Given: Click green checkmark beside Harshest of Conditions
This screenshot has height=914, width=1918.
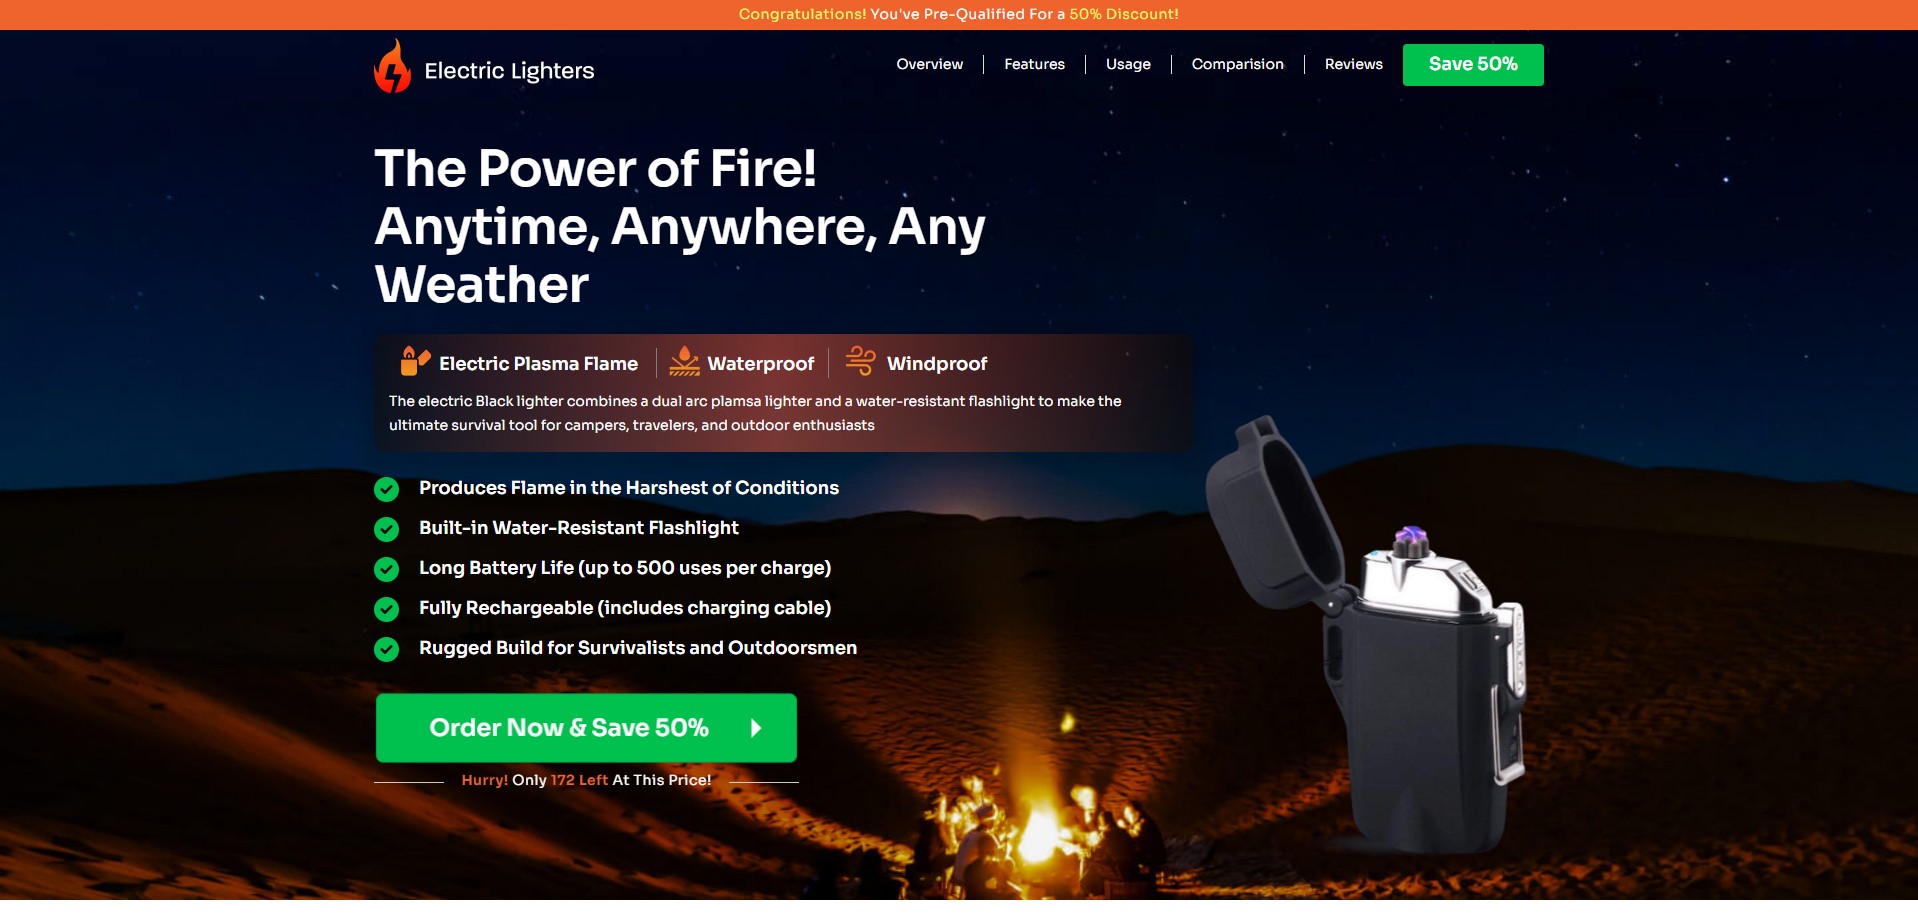Looking at the screenshot, I should (386, 489).
